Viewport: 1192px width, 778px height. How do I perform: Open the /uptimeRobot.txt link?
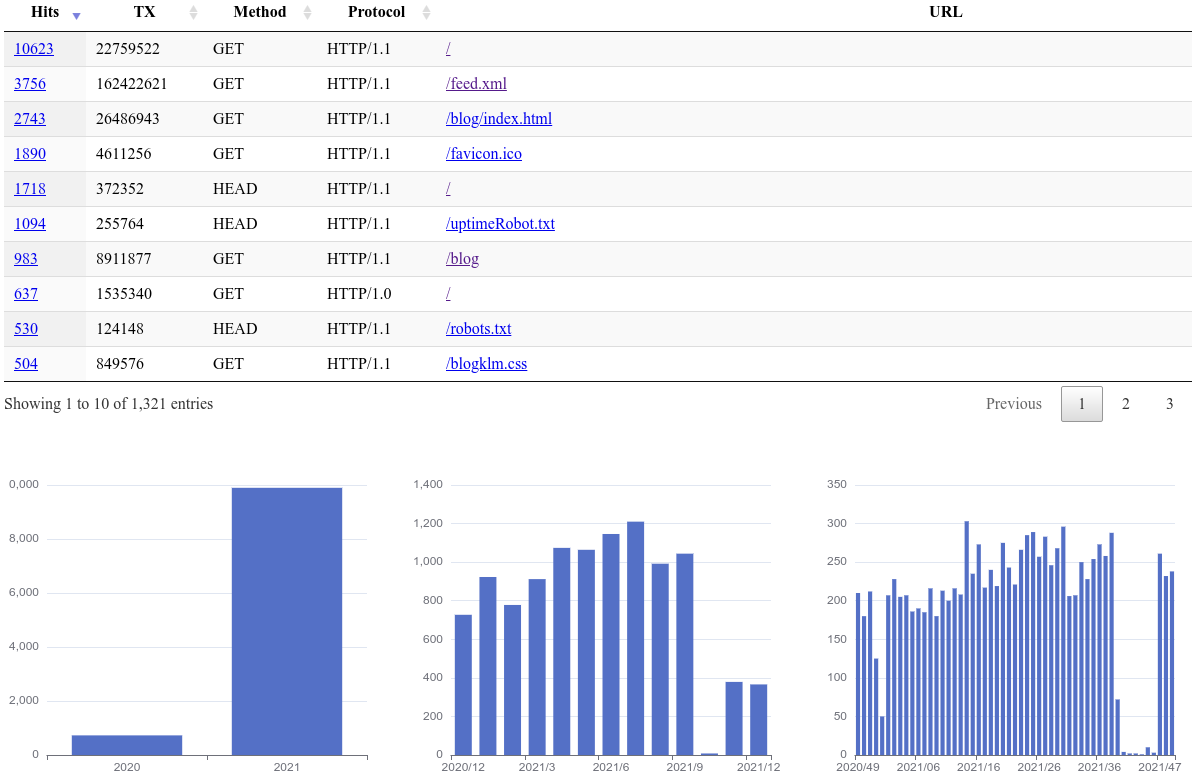(x=500, y=224)
